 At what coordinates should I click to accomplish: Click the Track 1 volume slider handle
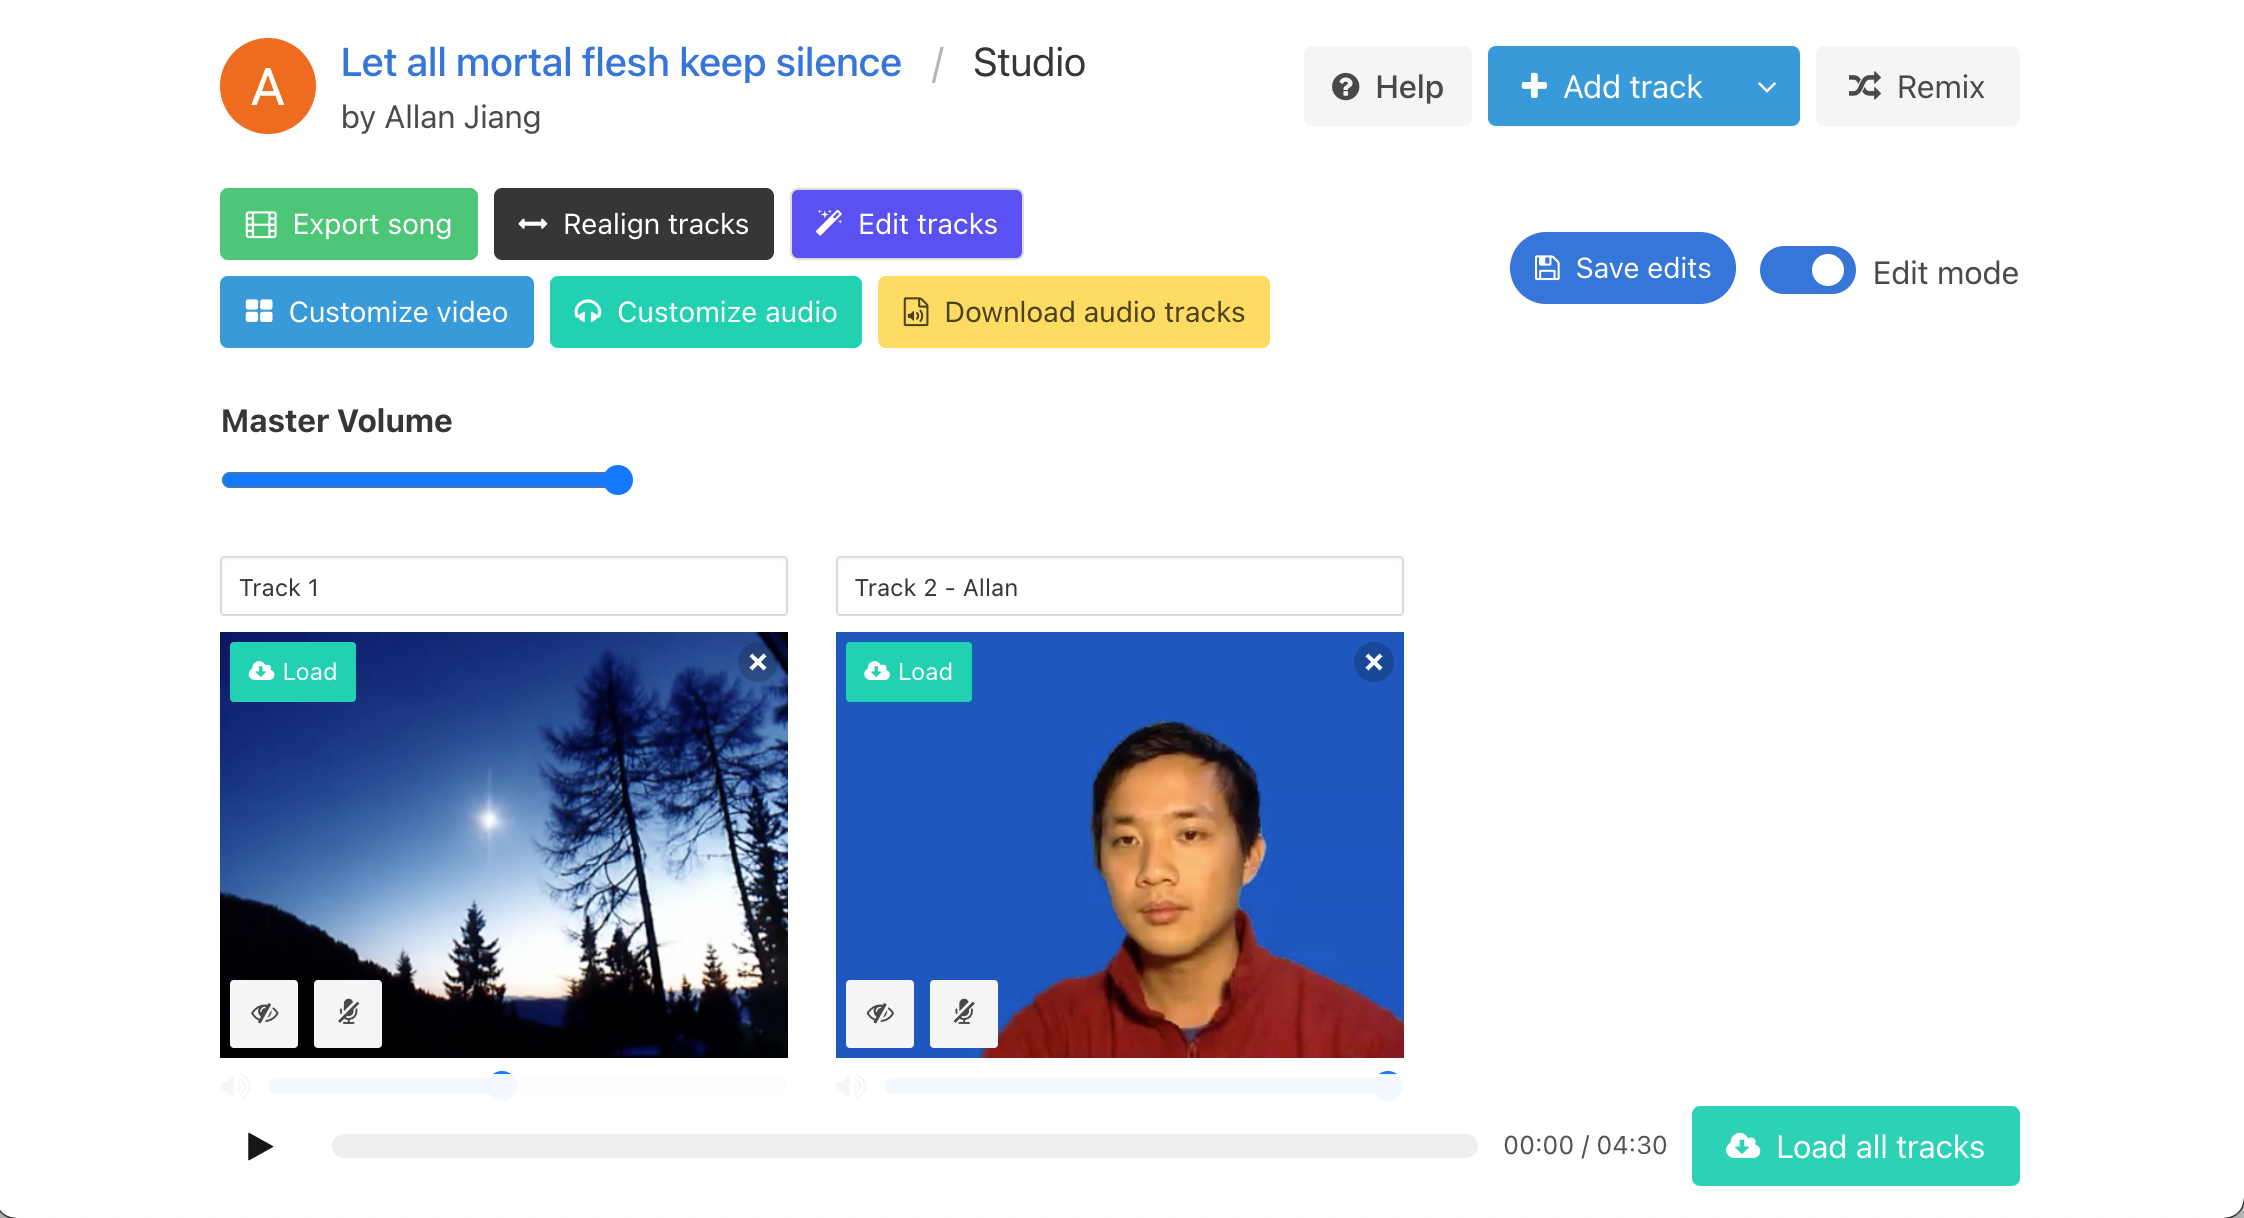[x=502, y=1085]
